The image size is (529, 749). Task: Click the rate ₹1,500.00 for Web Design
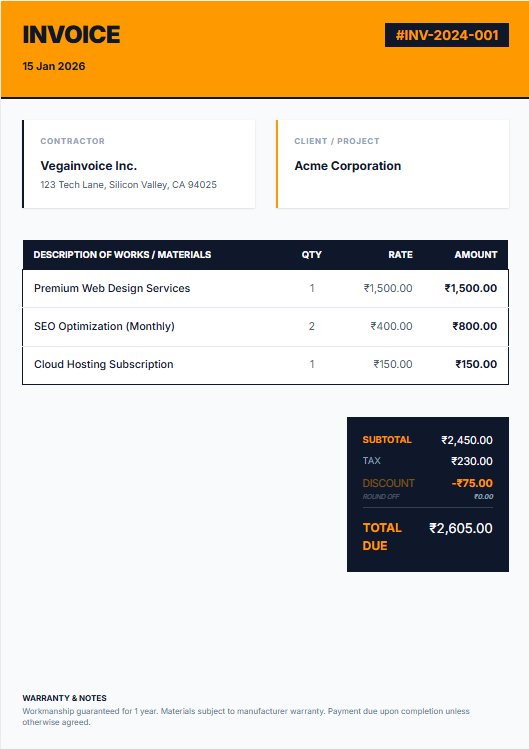[x=388, y=288]
